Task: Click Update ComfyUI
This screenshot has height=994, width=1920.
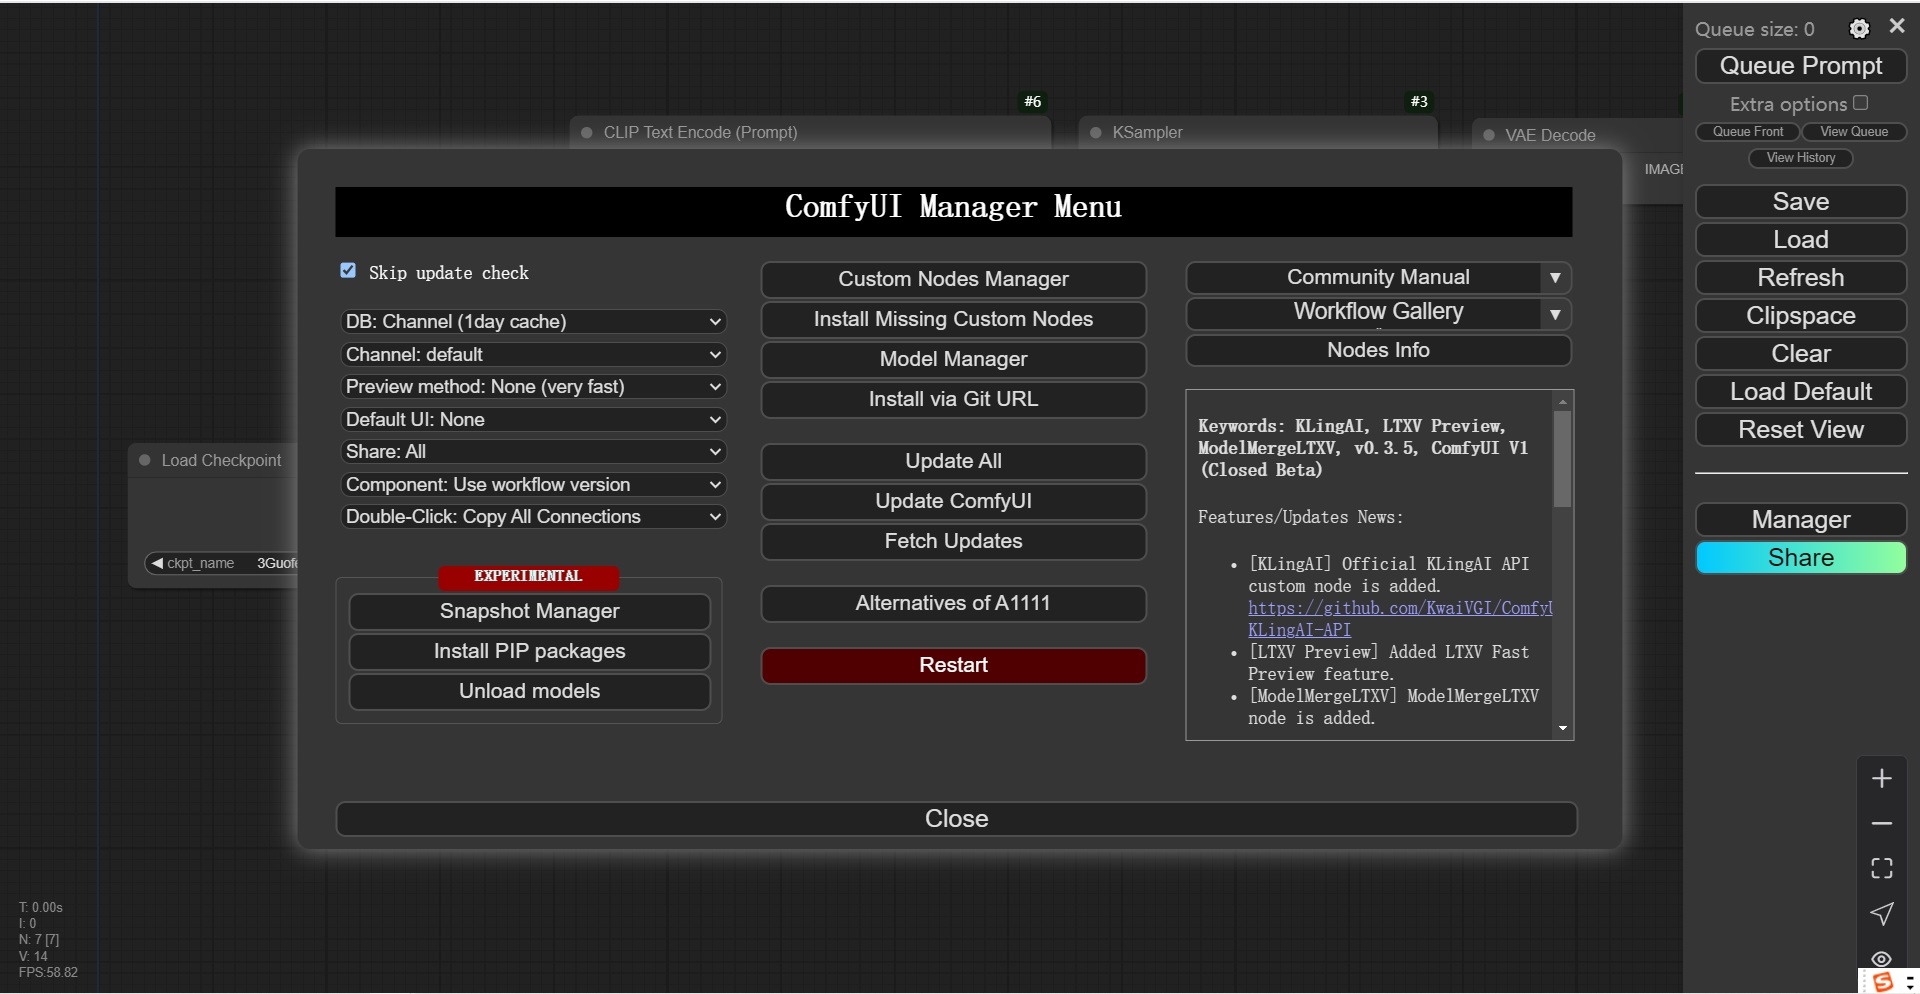Action: (x=953, y=502)
